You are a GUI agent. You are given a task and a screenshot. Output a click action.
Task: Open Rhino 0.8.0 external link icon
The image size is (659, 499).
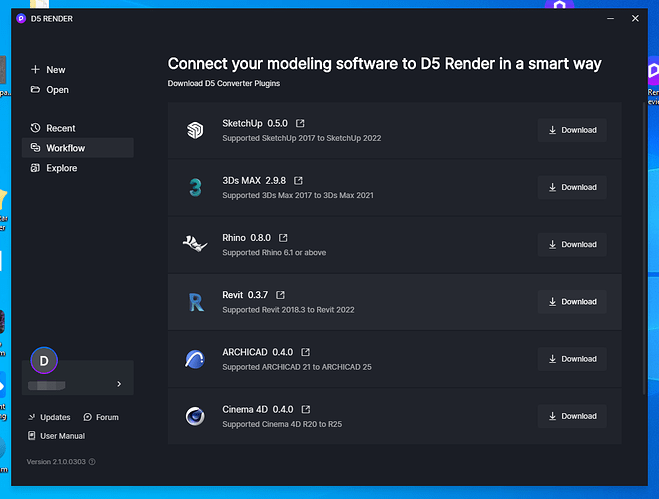coord(283,238)
